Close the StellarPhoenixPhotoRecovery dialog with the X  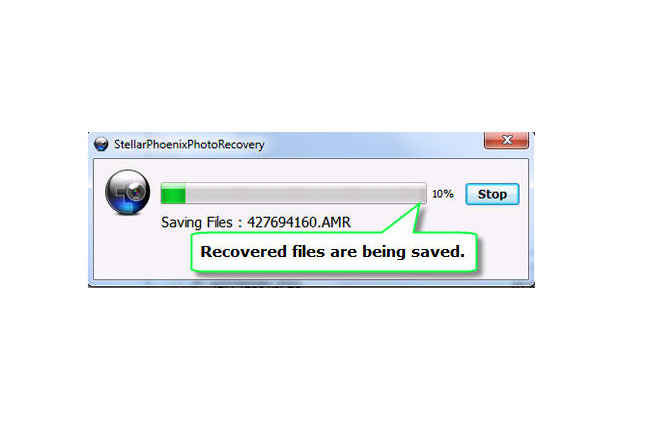tap(506, 140)
